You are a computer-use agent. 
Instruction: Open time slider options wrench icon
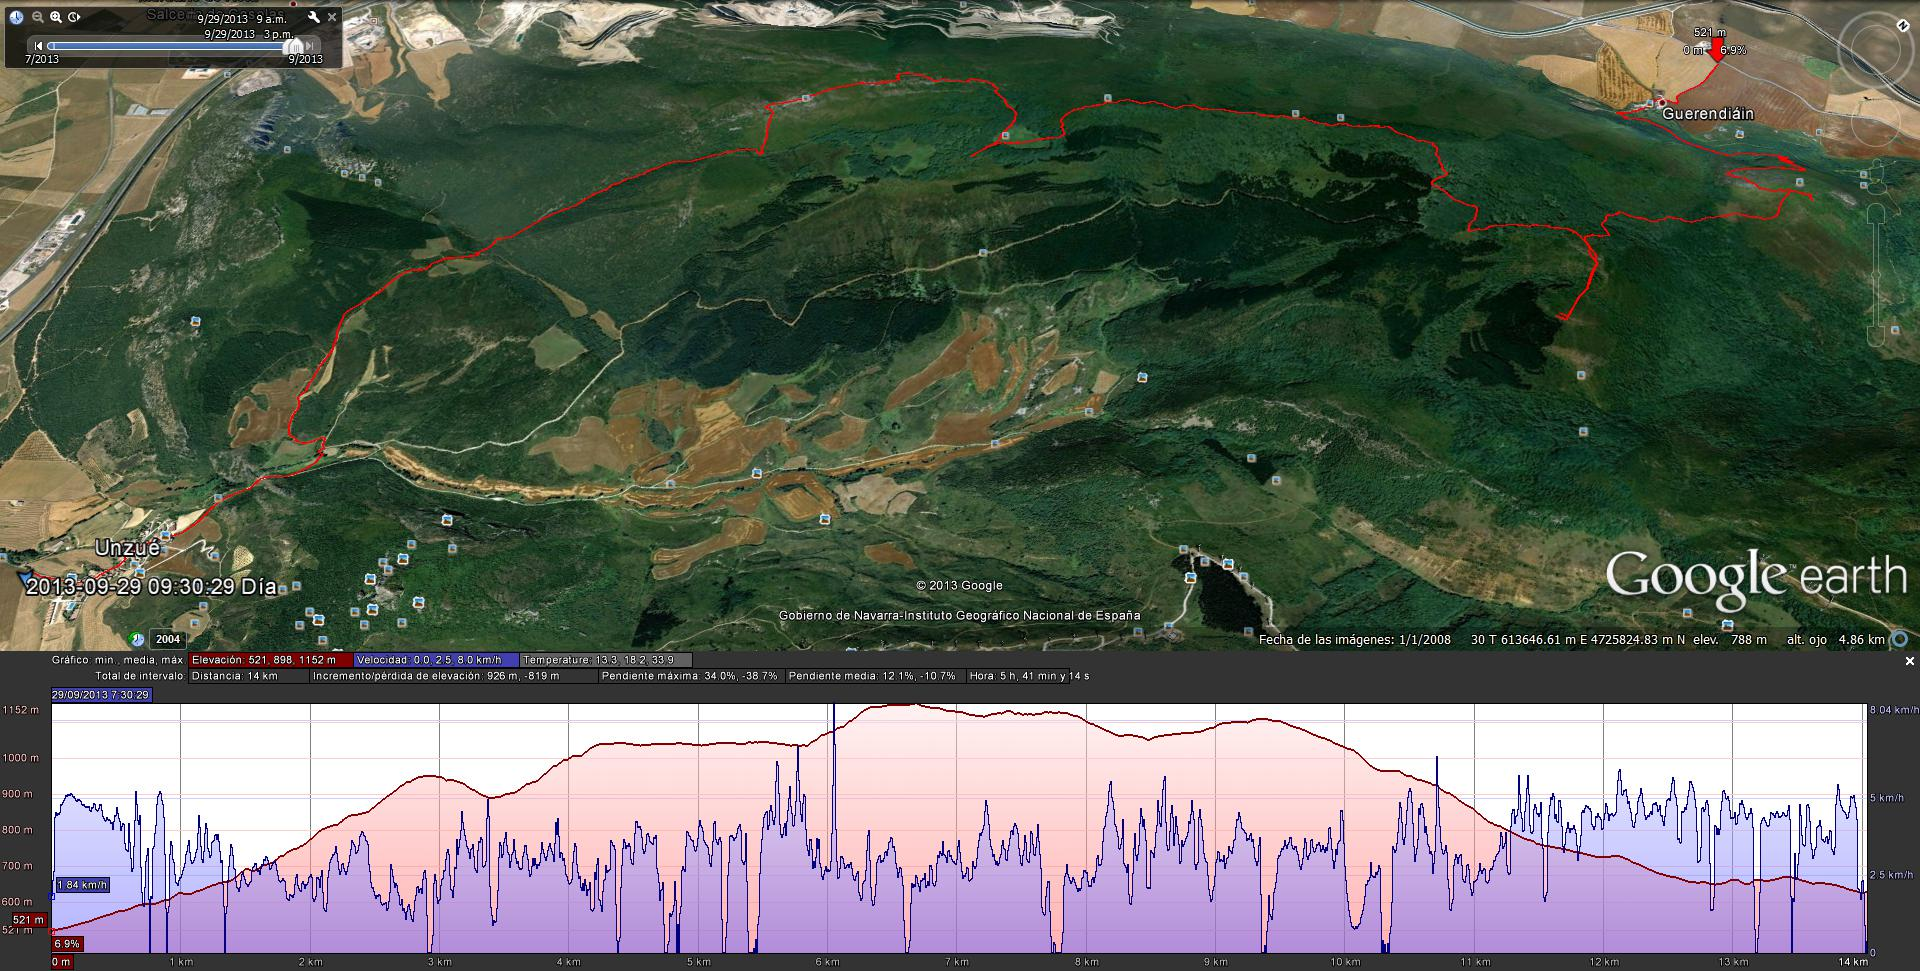point(314,17)
